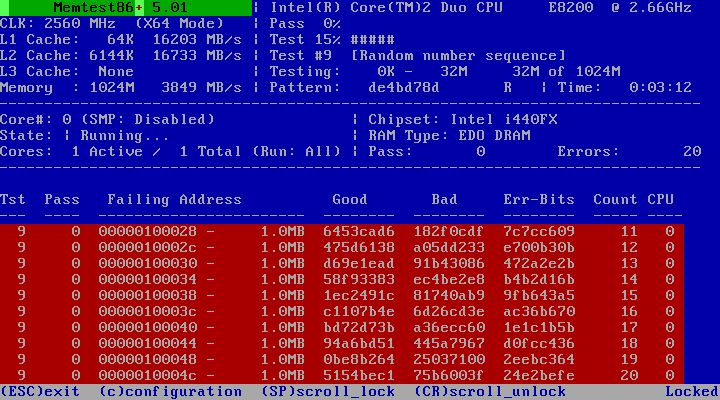Select the (SP)scroll_lock option

tap(328, 392)
